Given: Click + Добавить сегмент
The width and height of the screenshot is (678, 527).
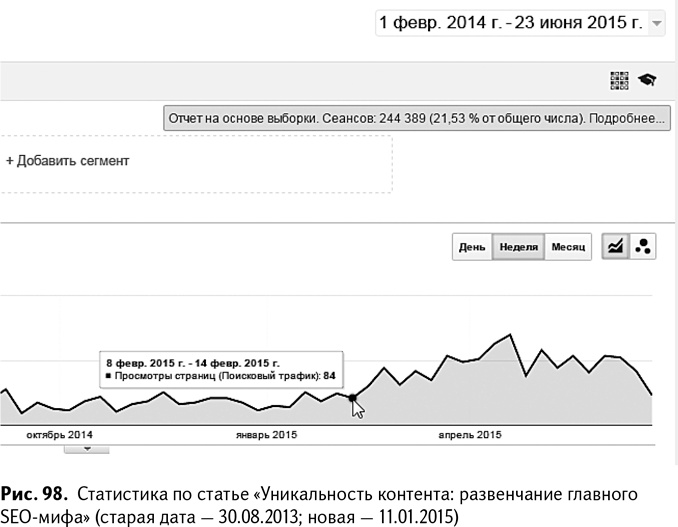Looking at the screenshot, I should (x=68, y=160).
